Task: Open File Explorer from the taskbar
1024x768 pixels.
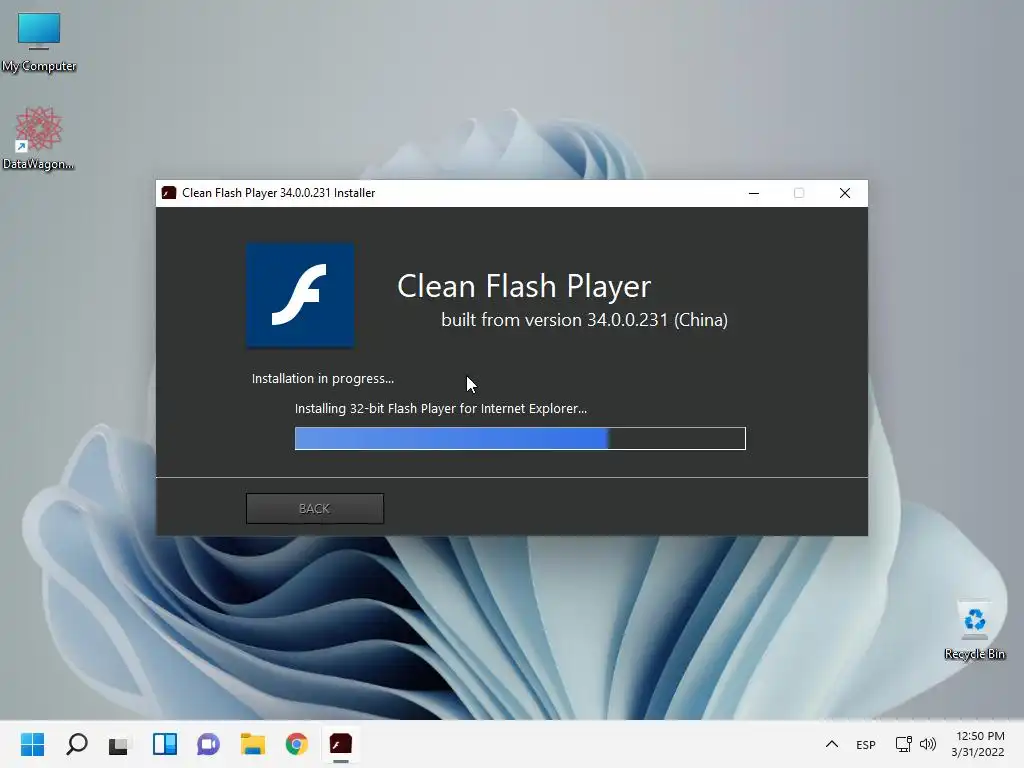Action: click(x=253, y=744)
